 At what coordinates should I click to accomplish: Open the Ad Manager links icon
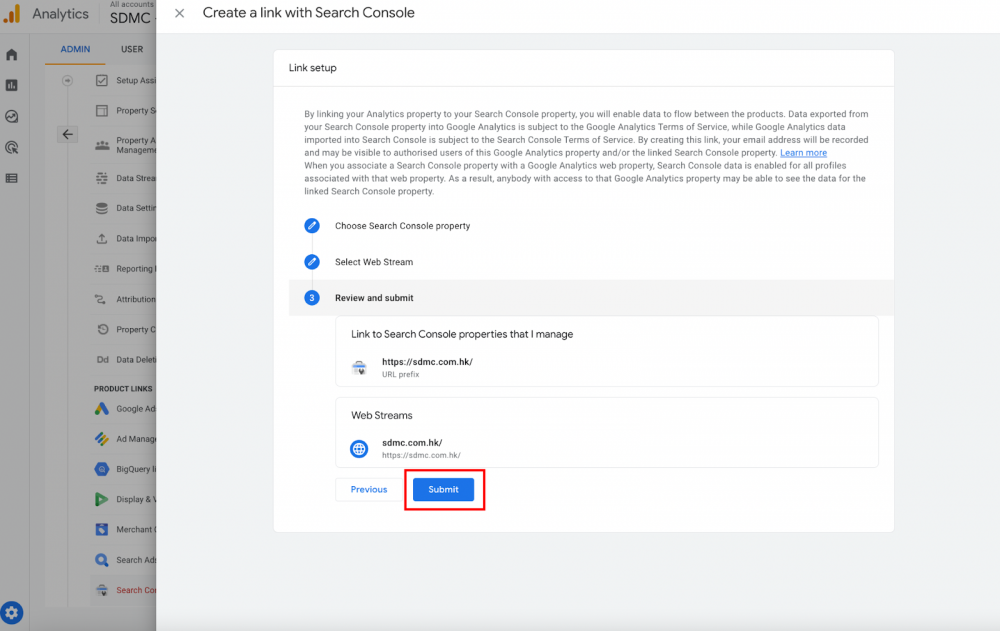click(x=101, y=439)
